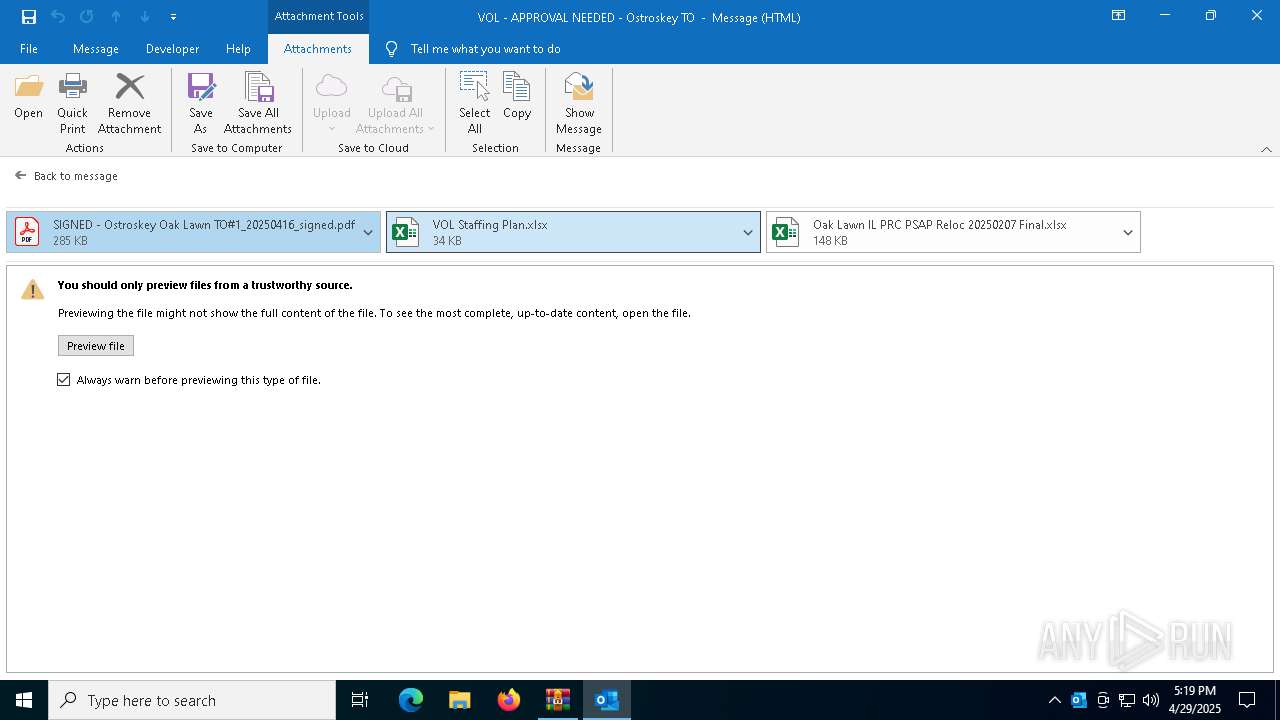Save All Attachments to computer
Viewport: 1280px width, 720px height.
(x=258, y=104)
